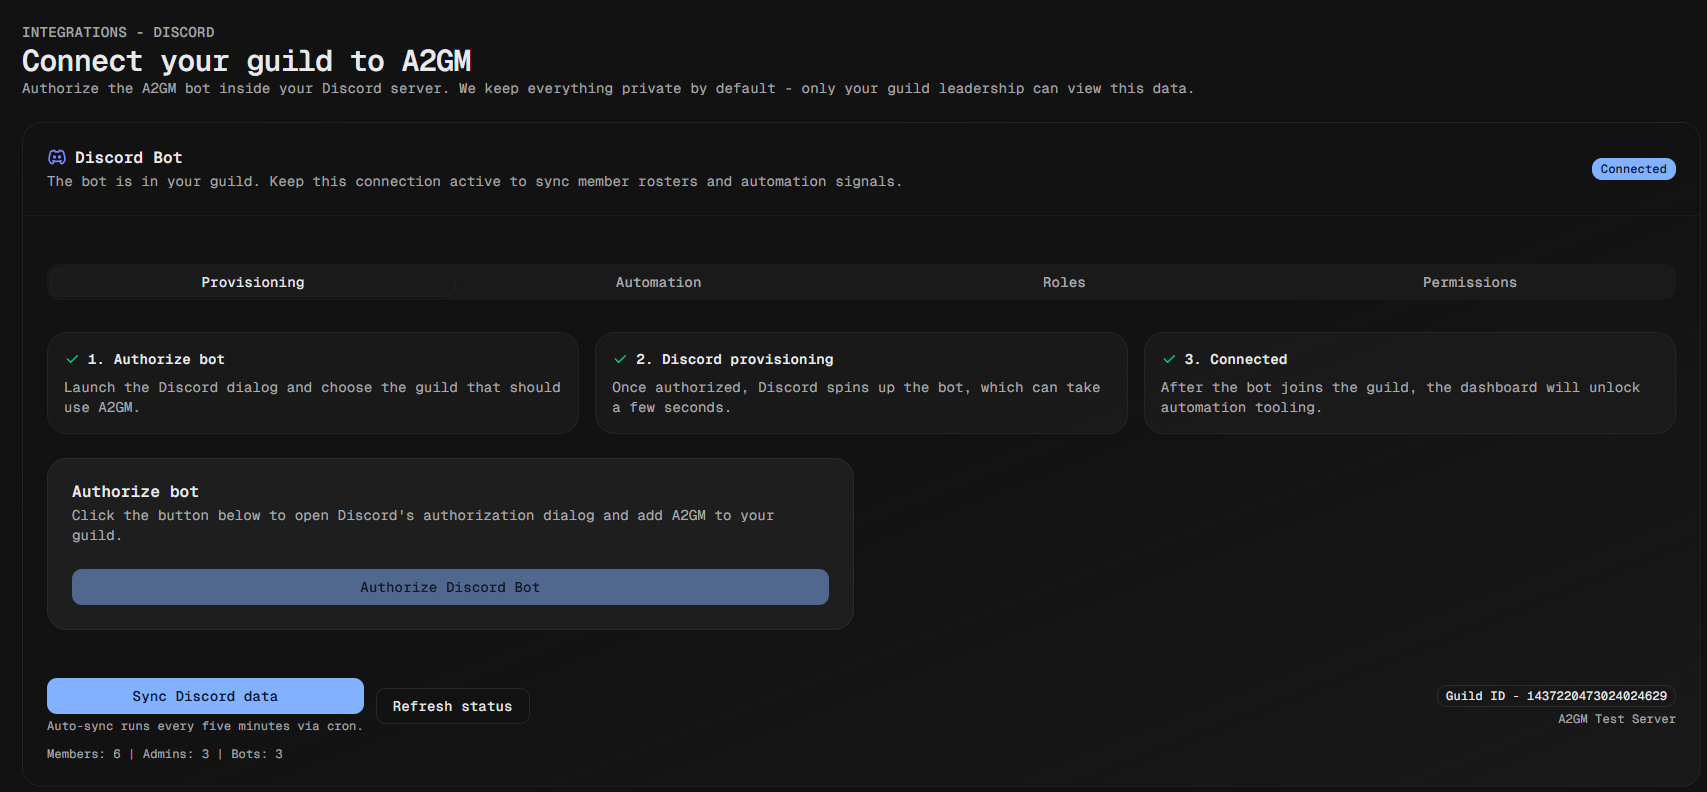The width and height of the screenshot is (1707, 792).
Task: Click the 'Click the button below to open' instruction text
Action: click(423, 525)
